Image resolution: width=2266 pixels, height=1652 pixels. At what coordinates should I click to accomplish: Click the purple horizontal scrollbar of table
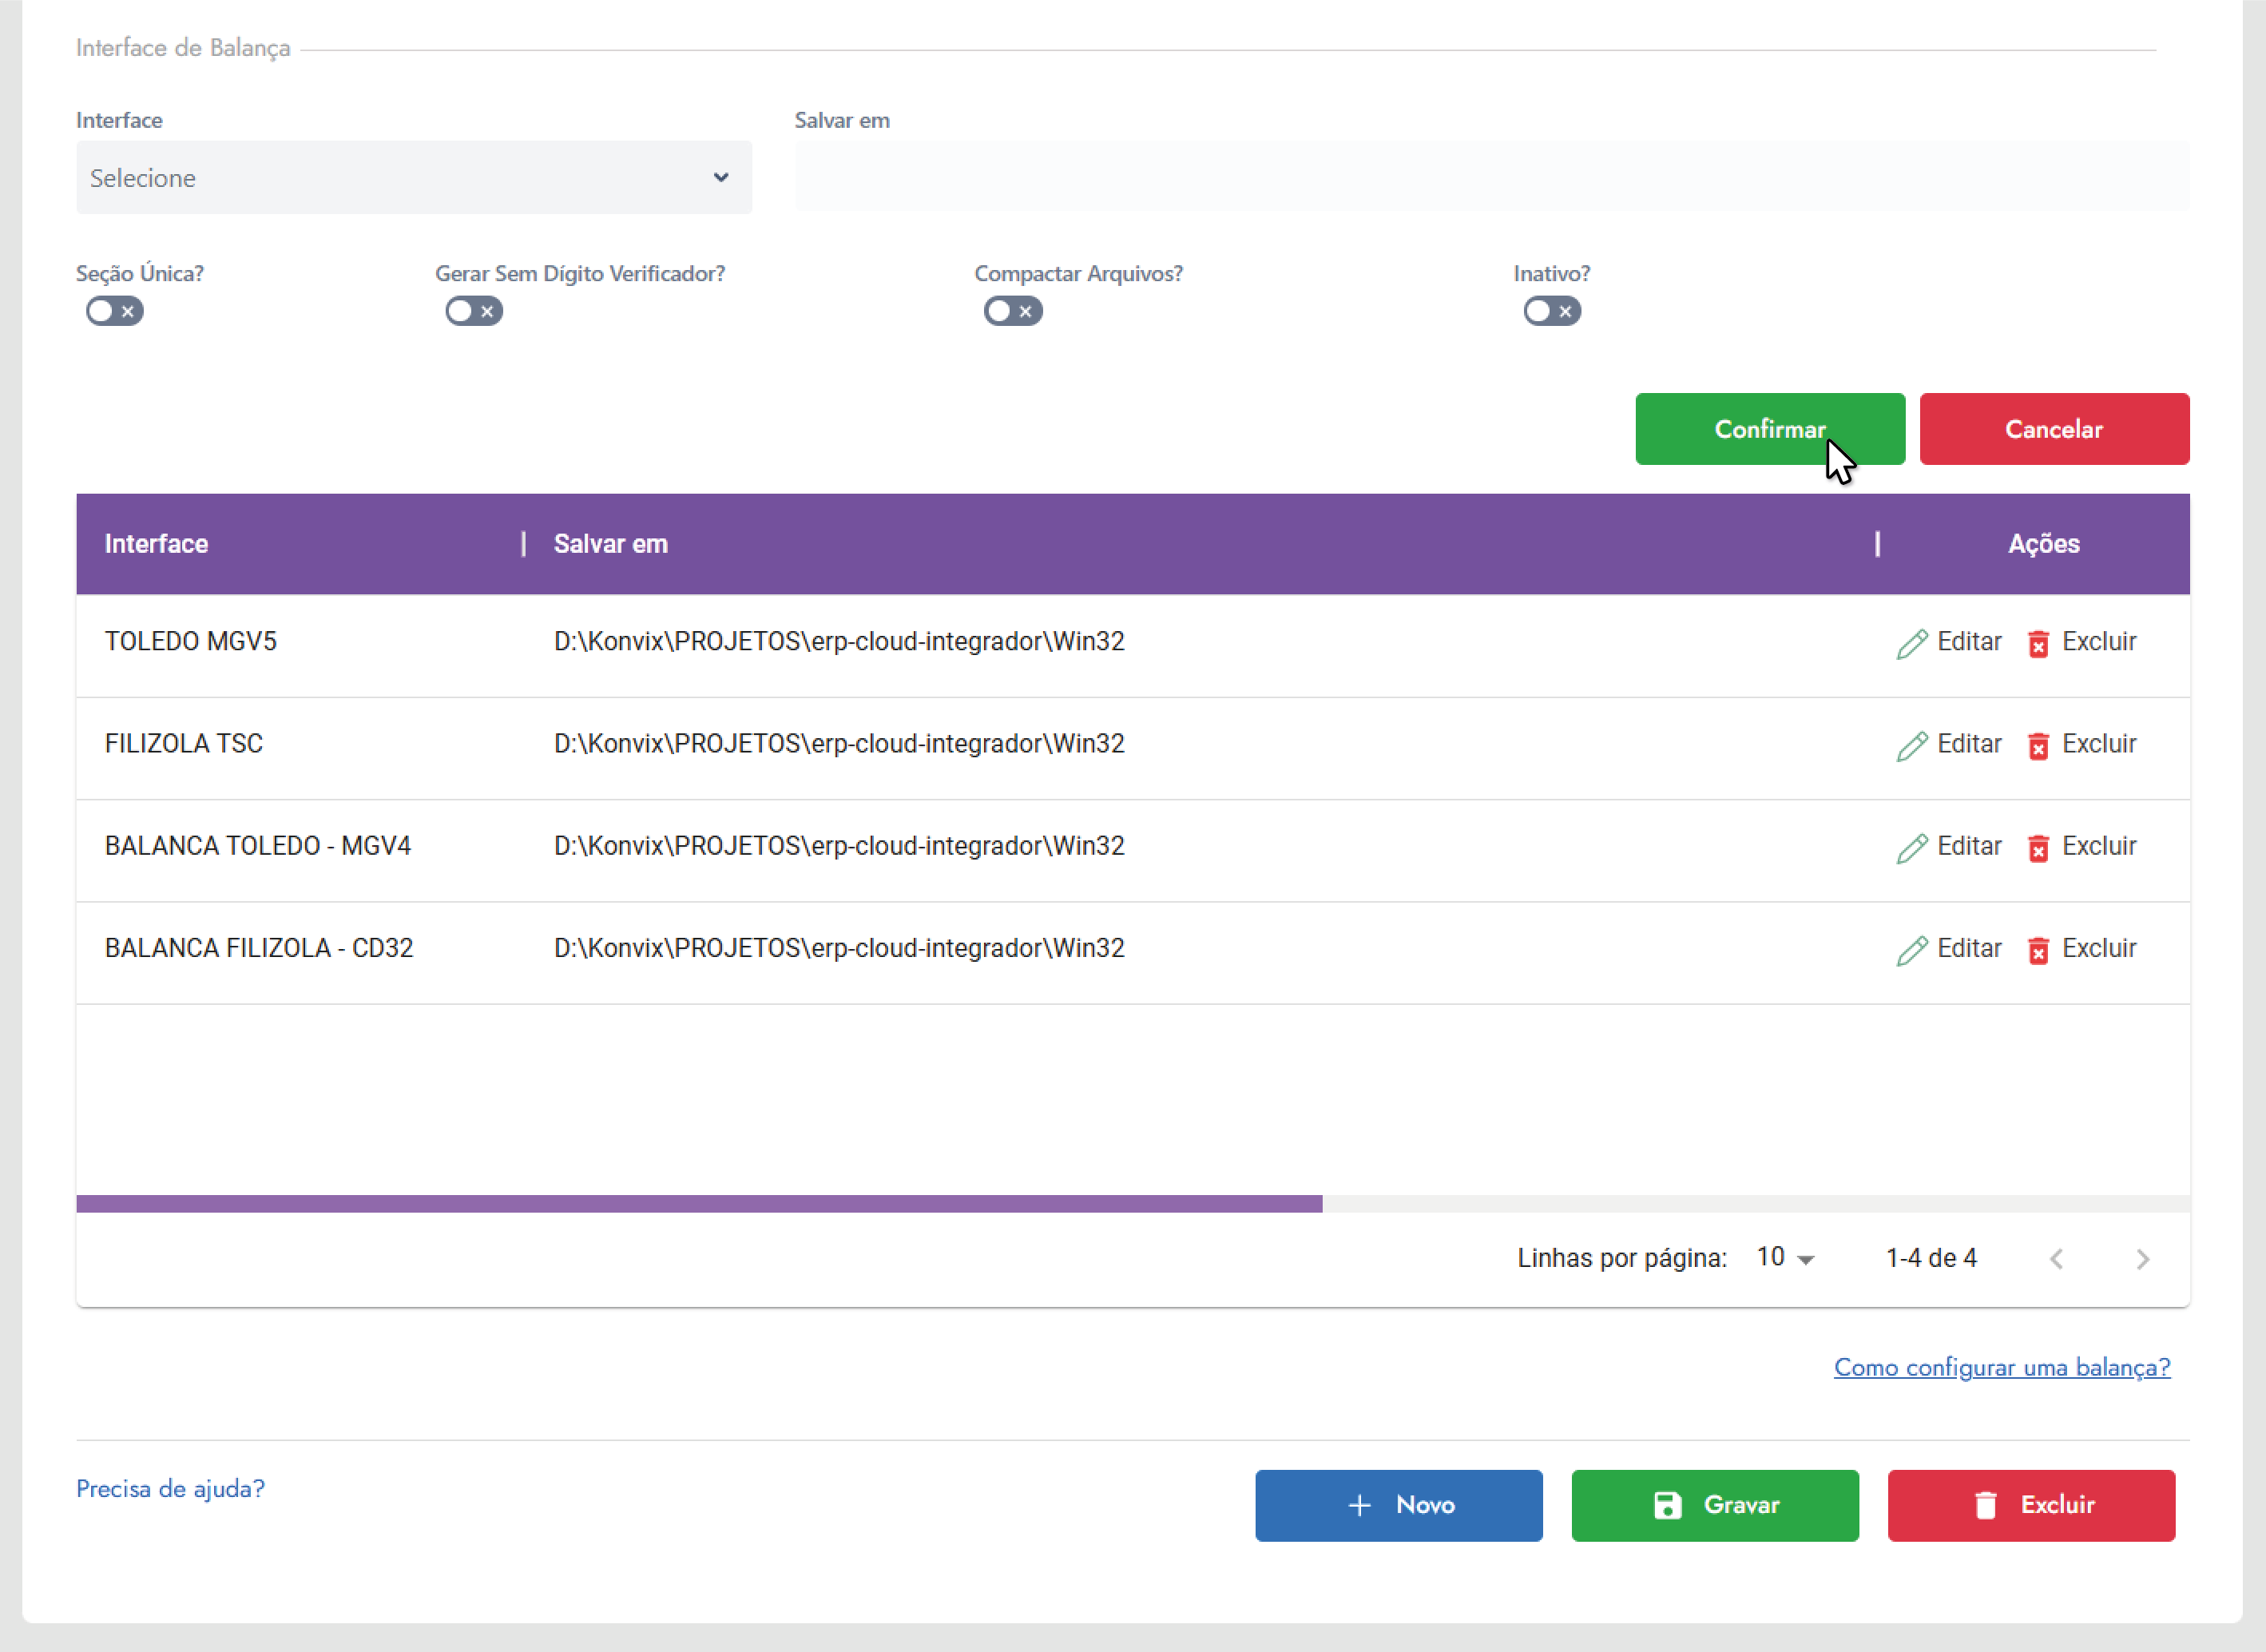click(699, 1204)
